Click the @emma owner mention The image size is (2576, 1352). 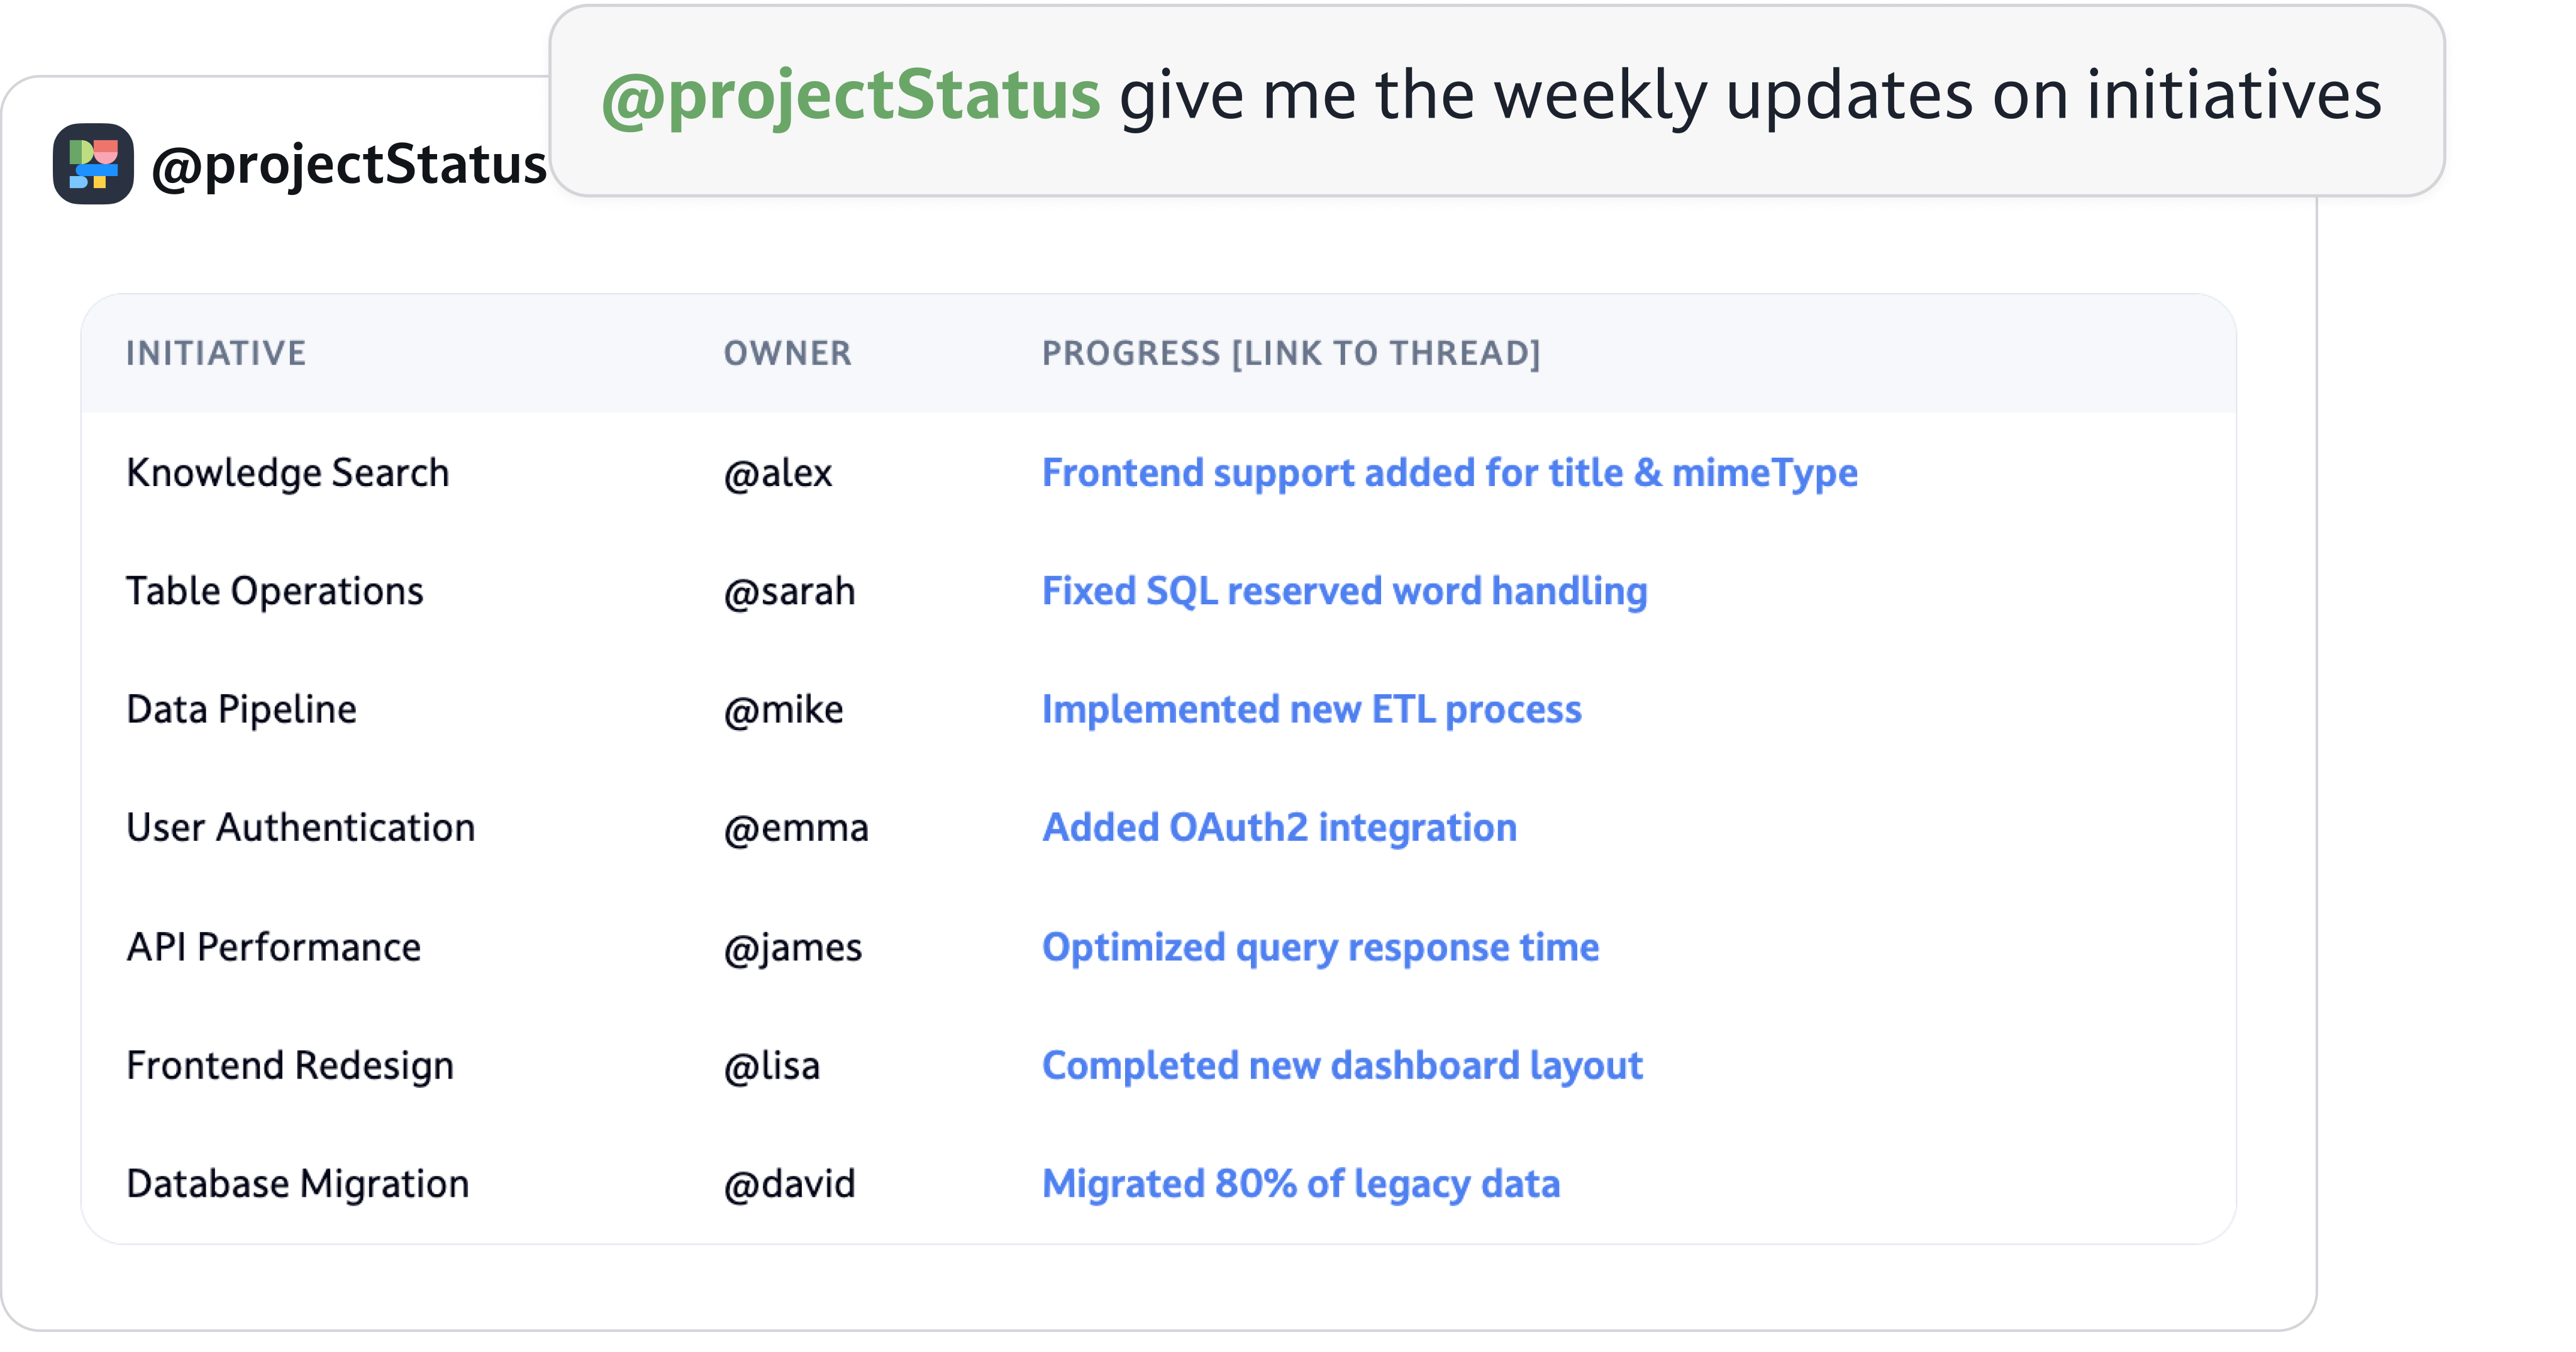coord(796,828)
